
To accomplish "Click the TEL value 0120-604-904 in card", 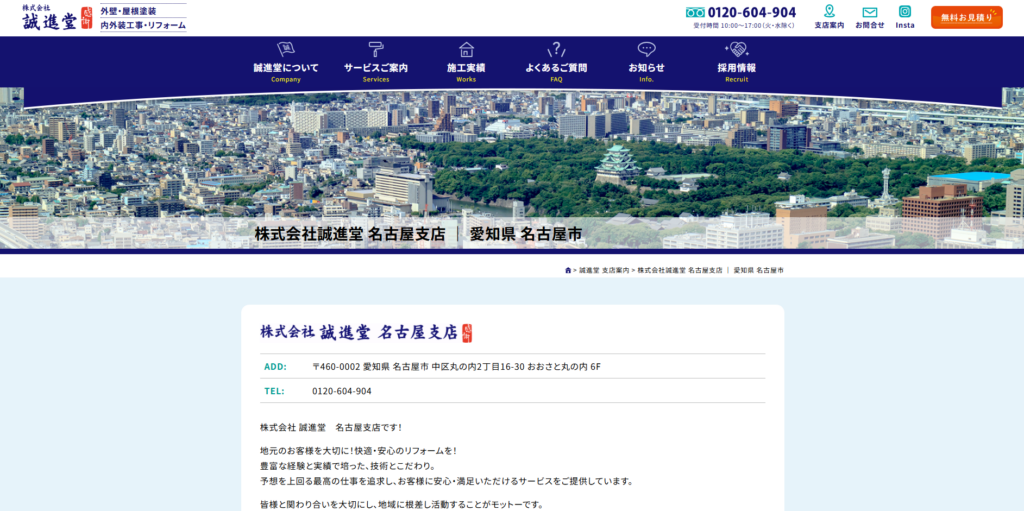I will pyautogui.click(x=342, y=391).
